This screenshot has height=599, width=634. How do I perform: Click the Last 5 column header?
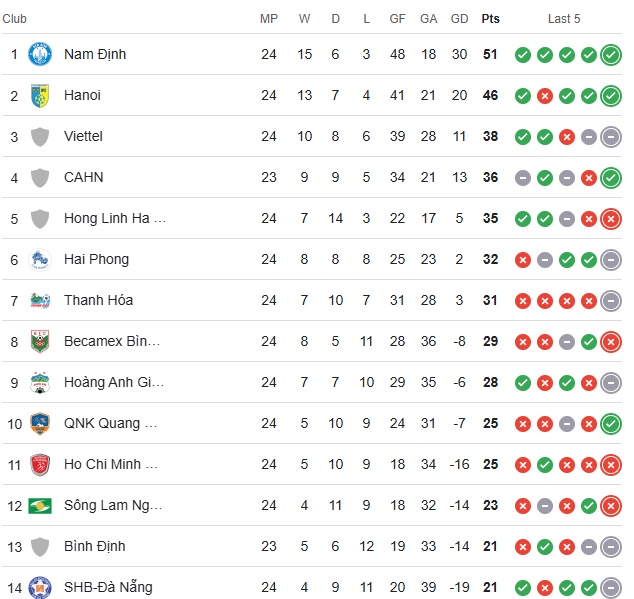pos(564,19)
